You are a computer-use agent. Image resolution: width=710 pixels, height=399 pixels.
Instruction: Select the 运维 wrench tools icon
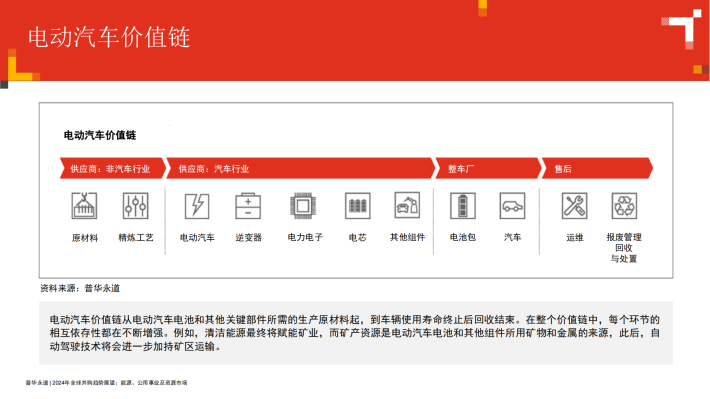575,206
